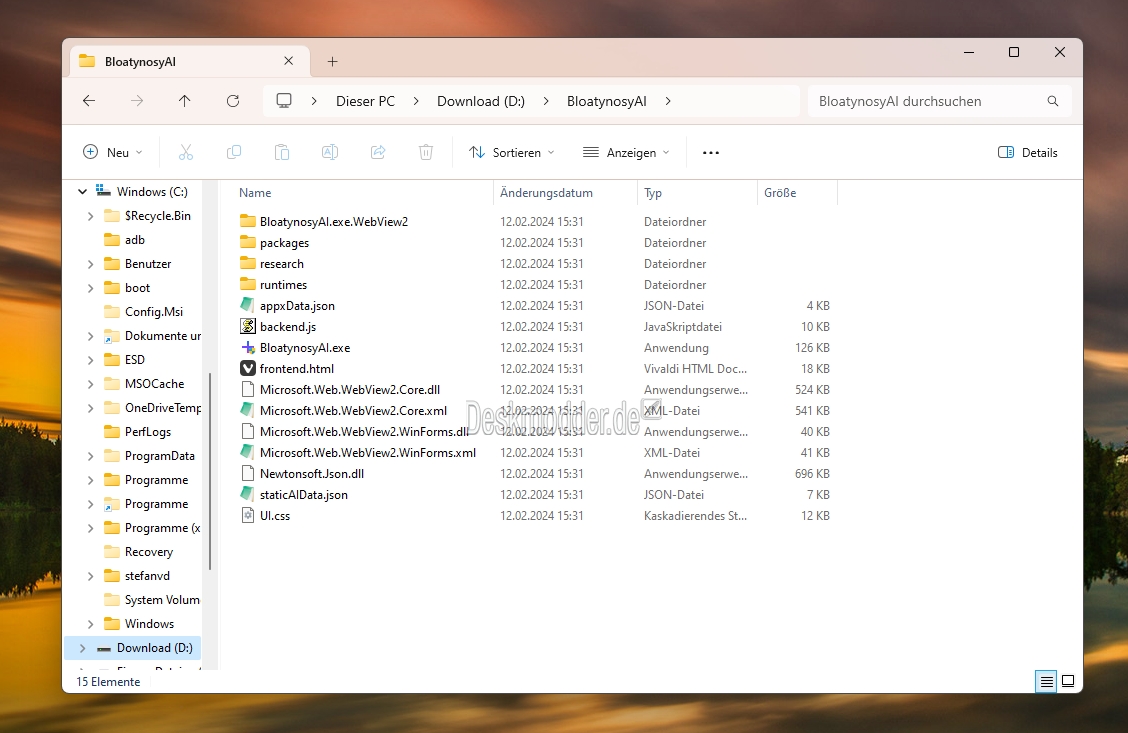
Task: Close the BloatynosyAI tab
Action: pos(288,61)
